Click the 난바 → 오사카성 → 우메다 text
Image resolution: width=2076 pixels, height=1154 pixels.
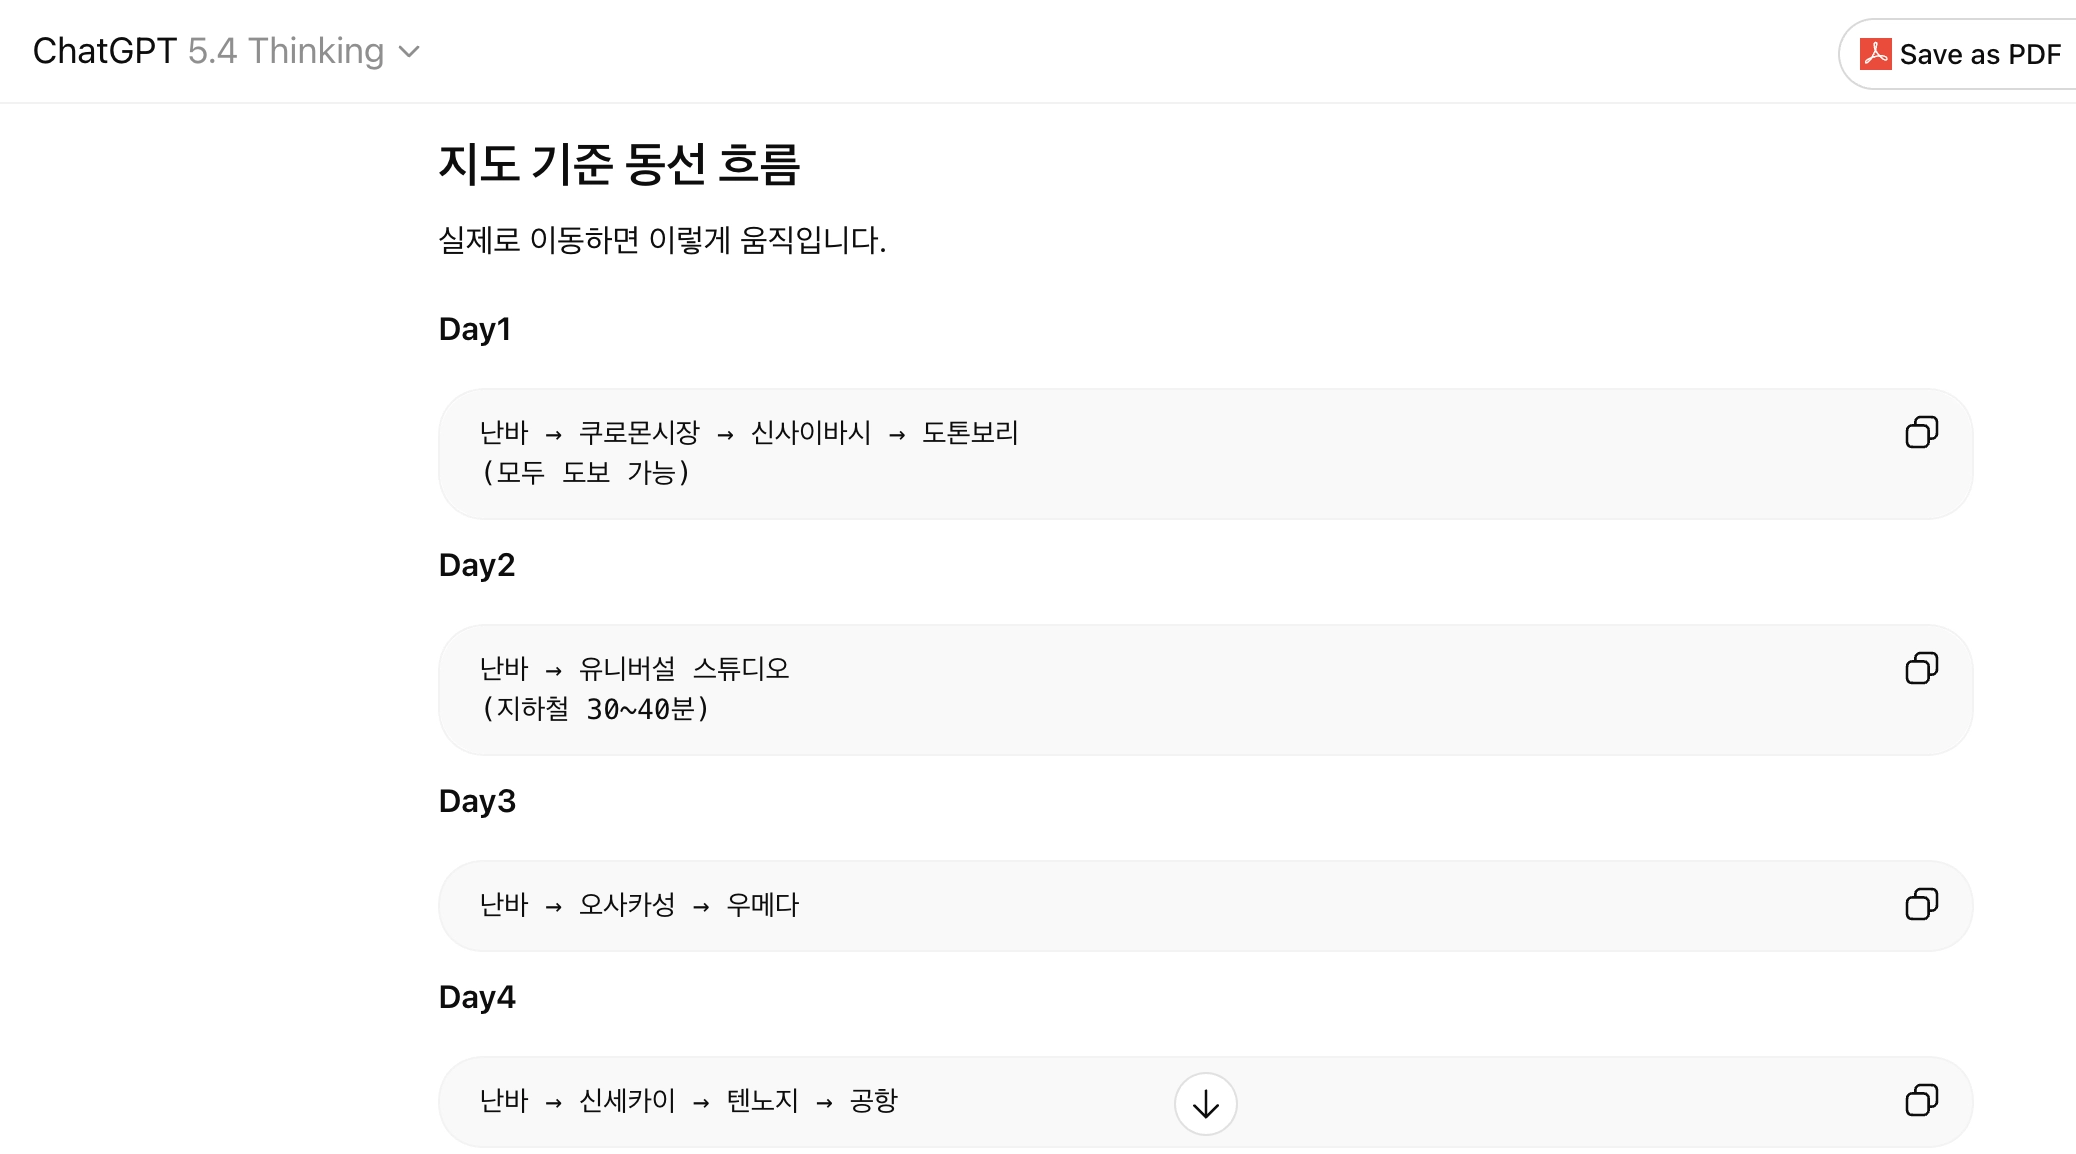pos(639,905)
